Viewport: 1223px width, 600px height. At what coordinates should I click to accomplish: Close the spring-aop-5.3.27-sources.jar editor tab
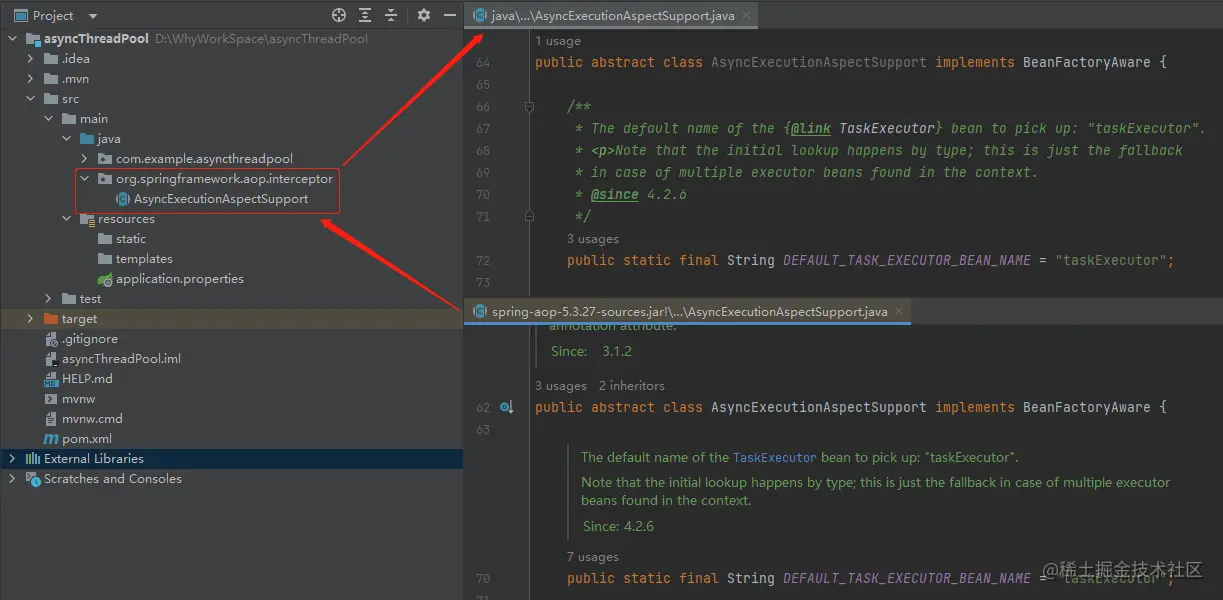coord(898,312)
